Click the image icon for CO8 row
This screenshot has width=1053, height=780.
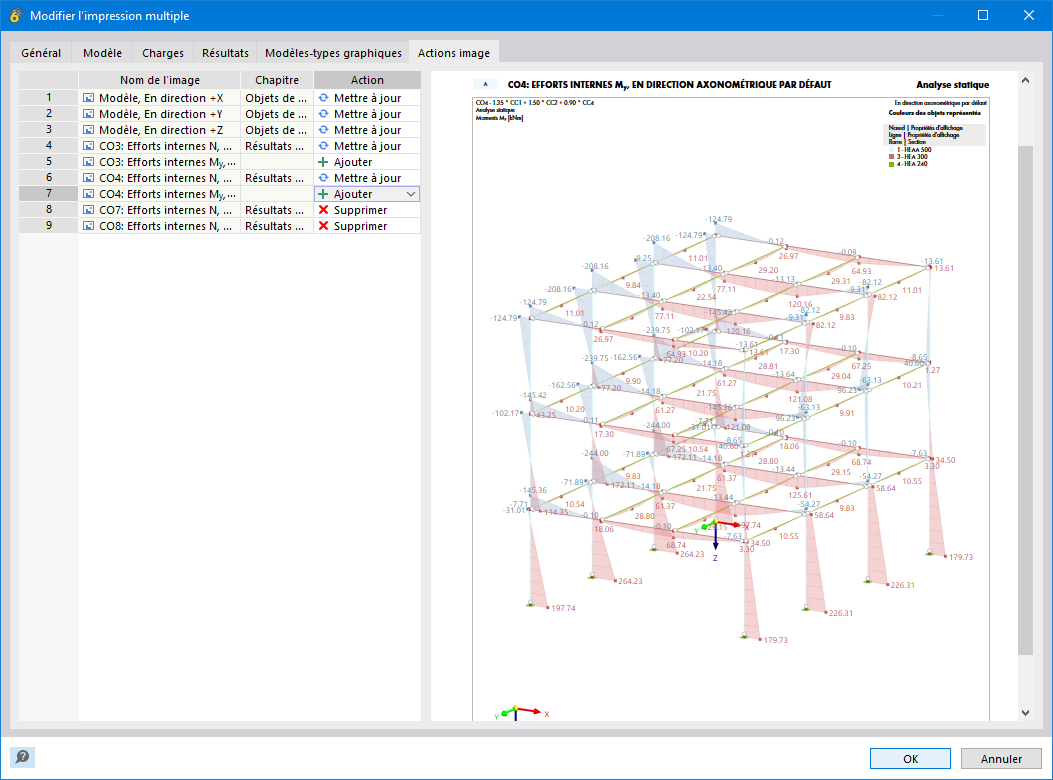click(x=88, y=226)
